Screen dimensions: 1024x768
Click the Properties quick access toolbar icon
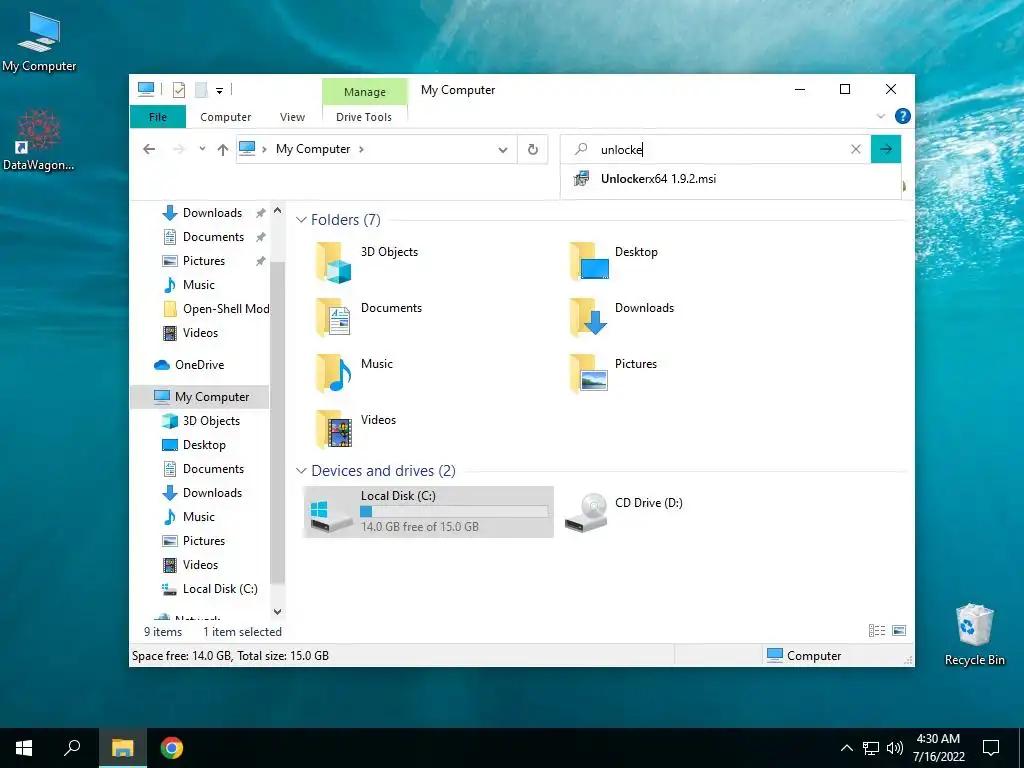coord(178,89)
